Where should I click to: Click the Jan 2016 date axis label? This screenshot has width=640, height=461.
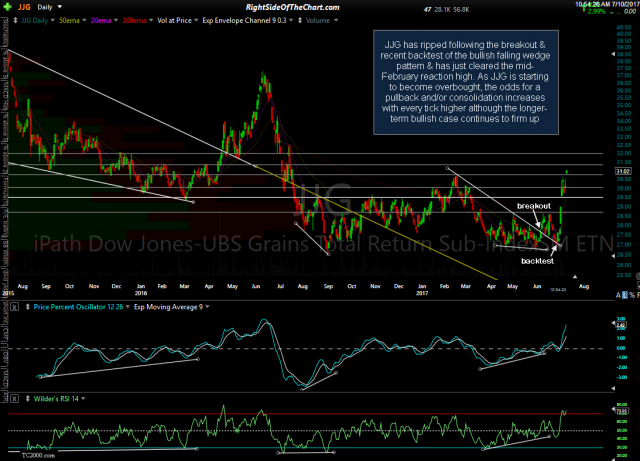[x=141, y=290]
